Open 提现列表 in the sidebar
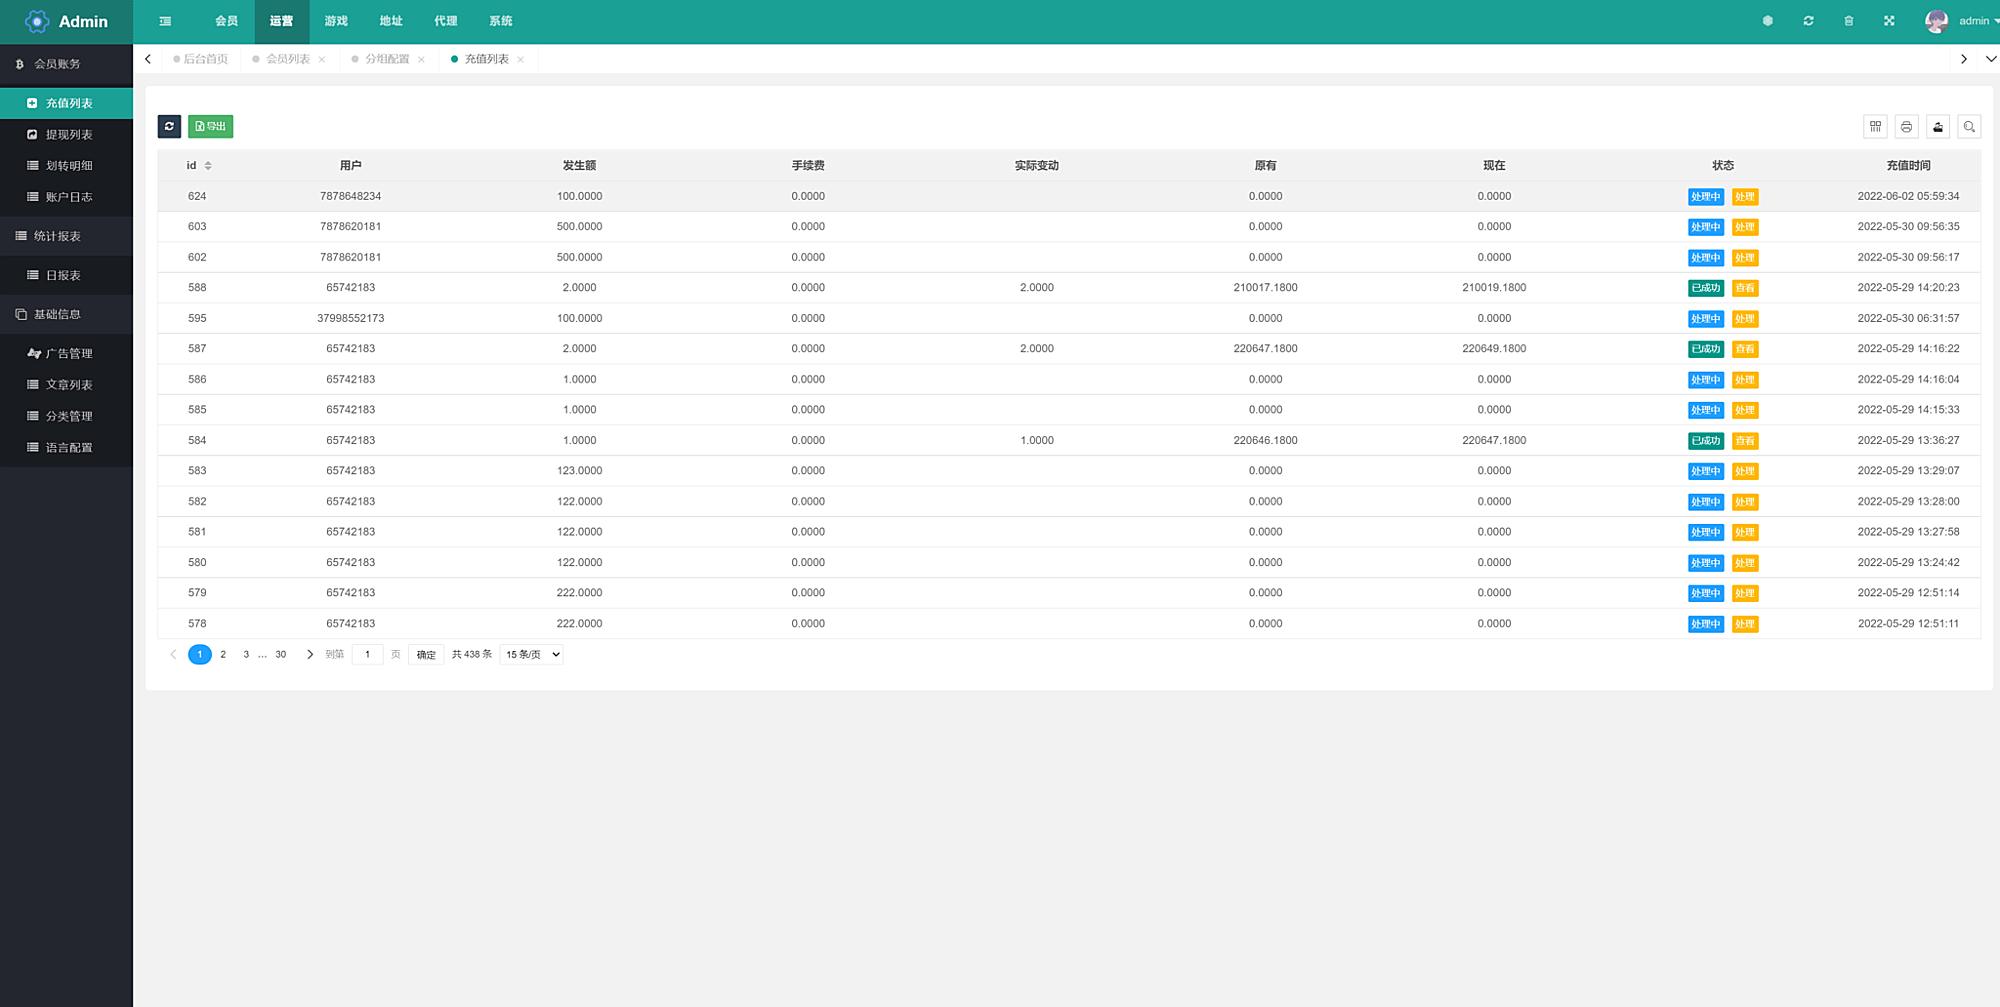The image size is (2000, 1007). point(68,135)
